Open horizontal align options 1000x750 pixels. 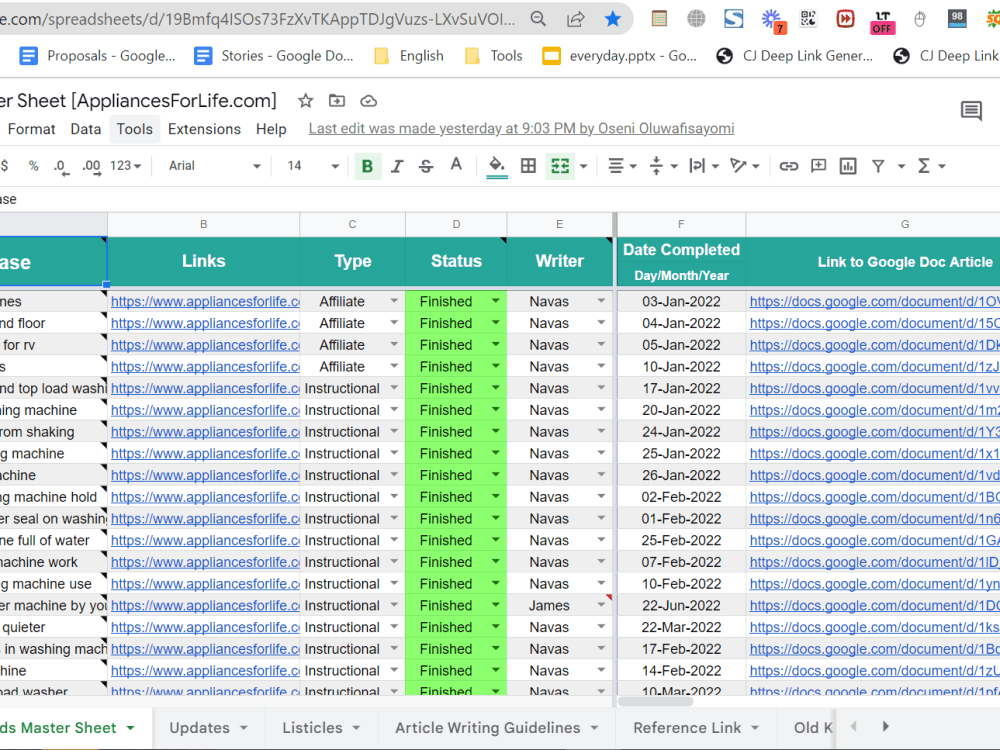point(622,166)
